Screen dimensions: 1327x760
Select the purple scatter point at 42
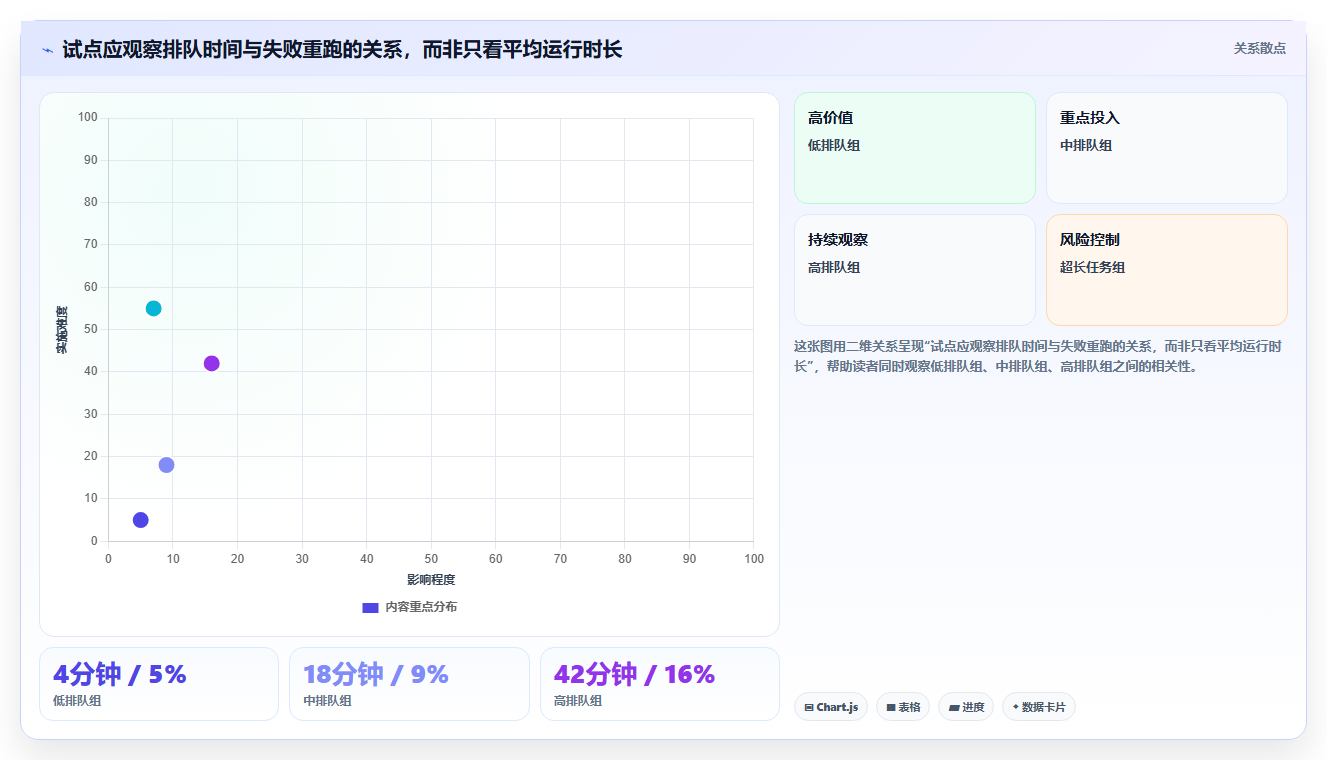(x=211, y=363)
